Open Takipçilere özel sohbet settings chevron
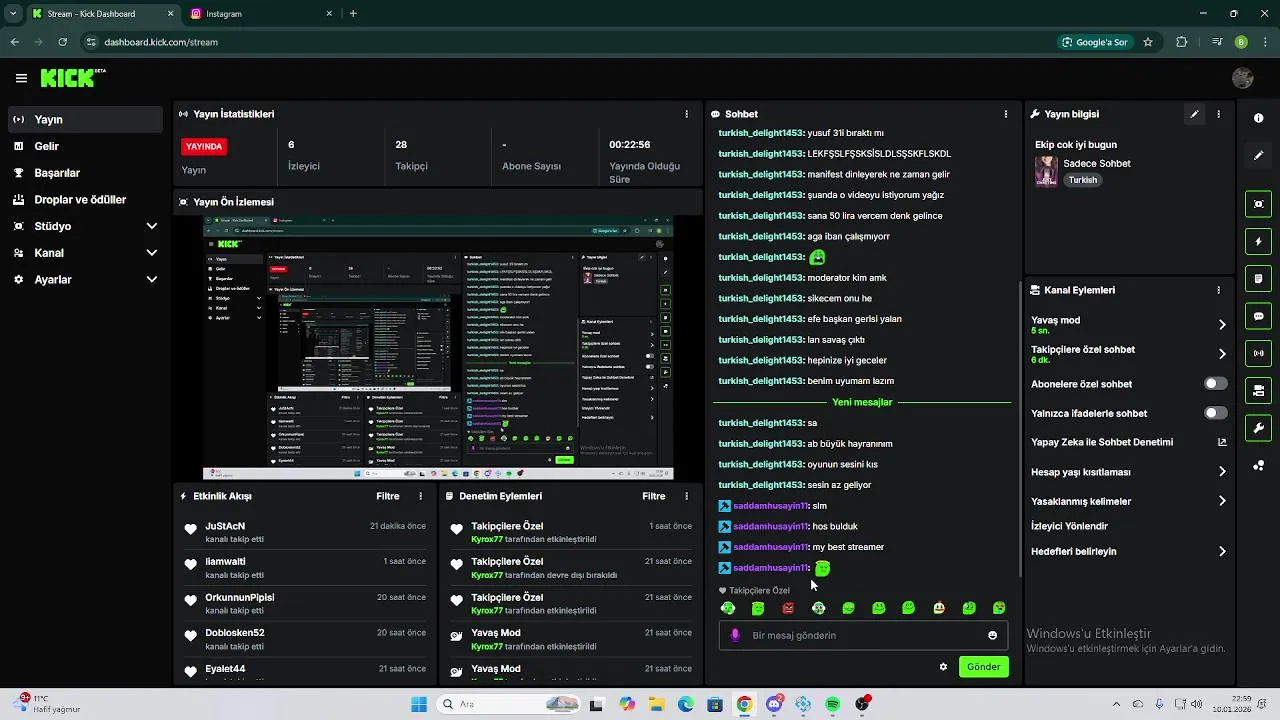The image size is (1280, 720). 1222,354
